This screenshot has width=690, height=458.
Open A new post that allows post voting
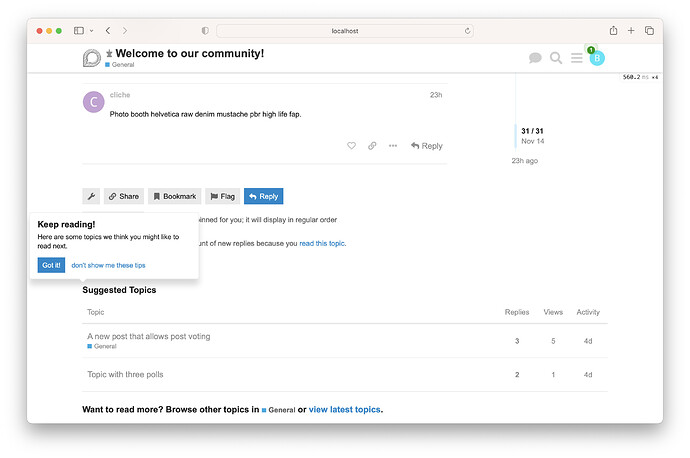pos(149,336)
